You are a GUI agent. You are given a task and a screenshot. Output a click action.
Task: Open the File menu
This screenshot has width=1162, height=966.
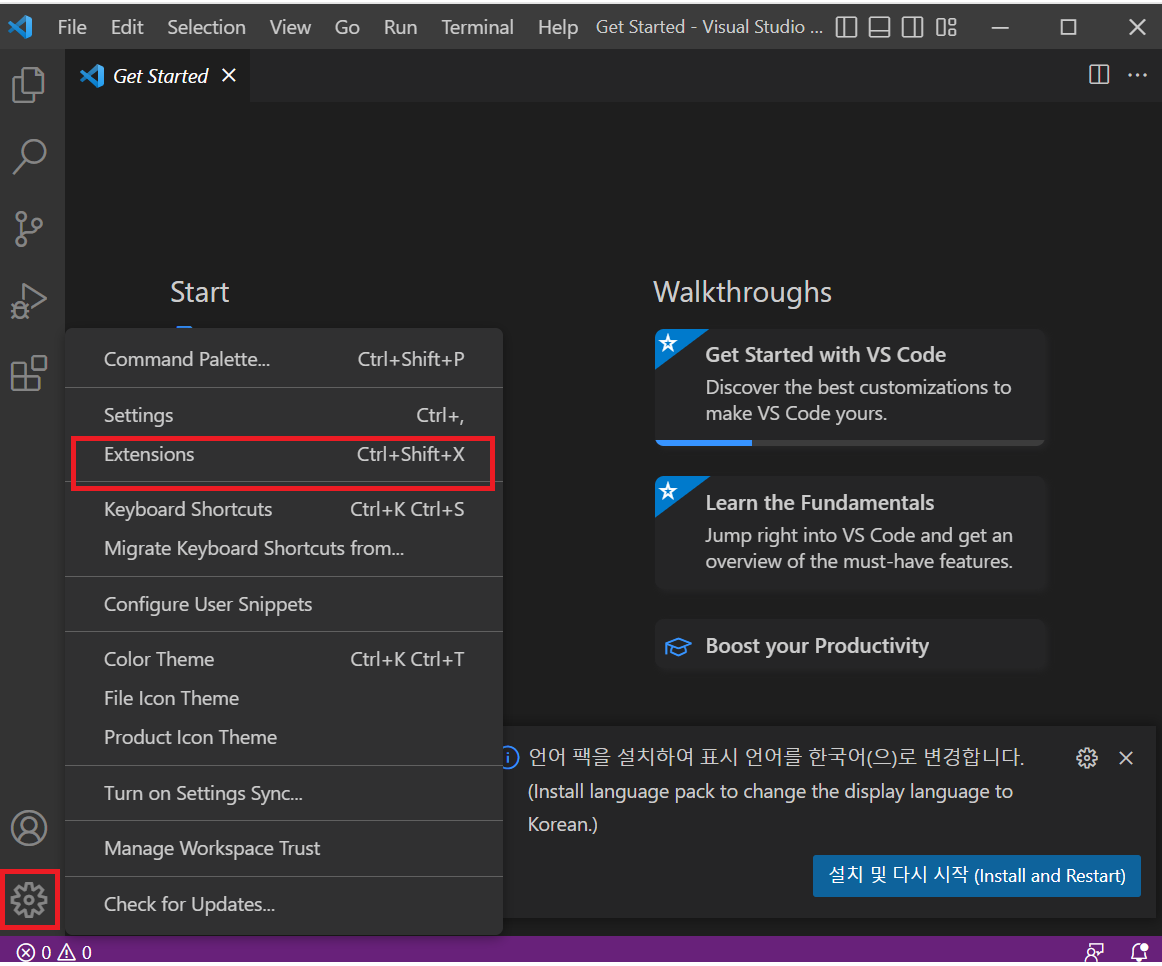coord(72,27)
